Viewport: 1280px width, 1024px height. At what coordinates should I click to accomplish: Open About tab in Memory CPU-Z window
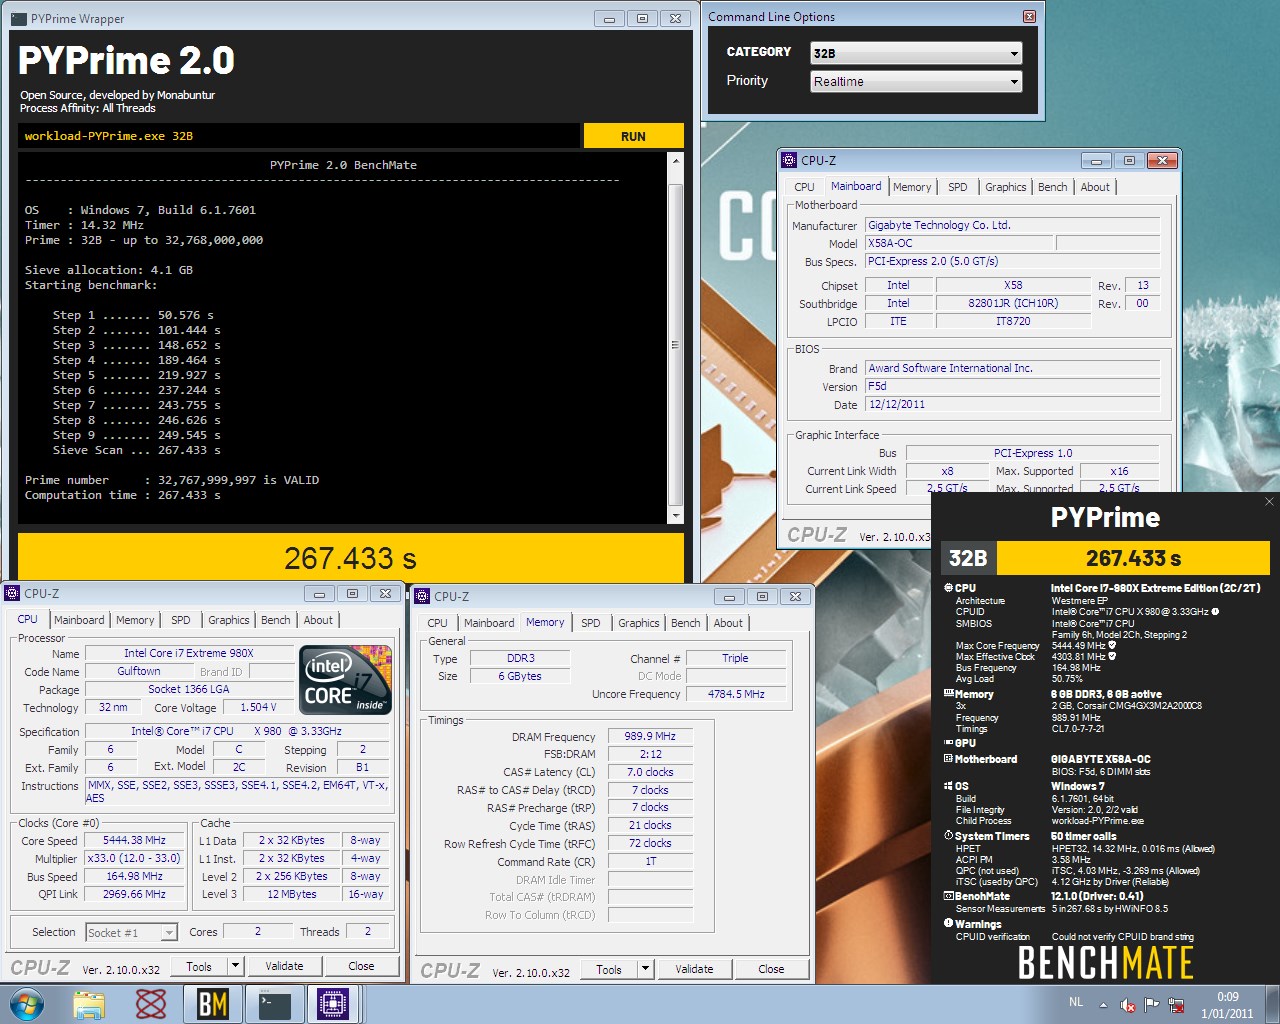(x=728, y=623)
